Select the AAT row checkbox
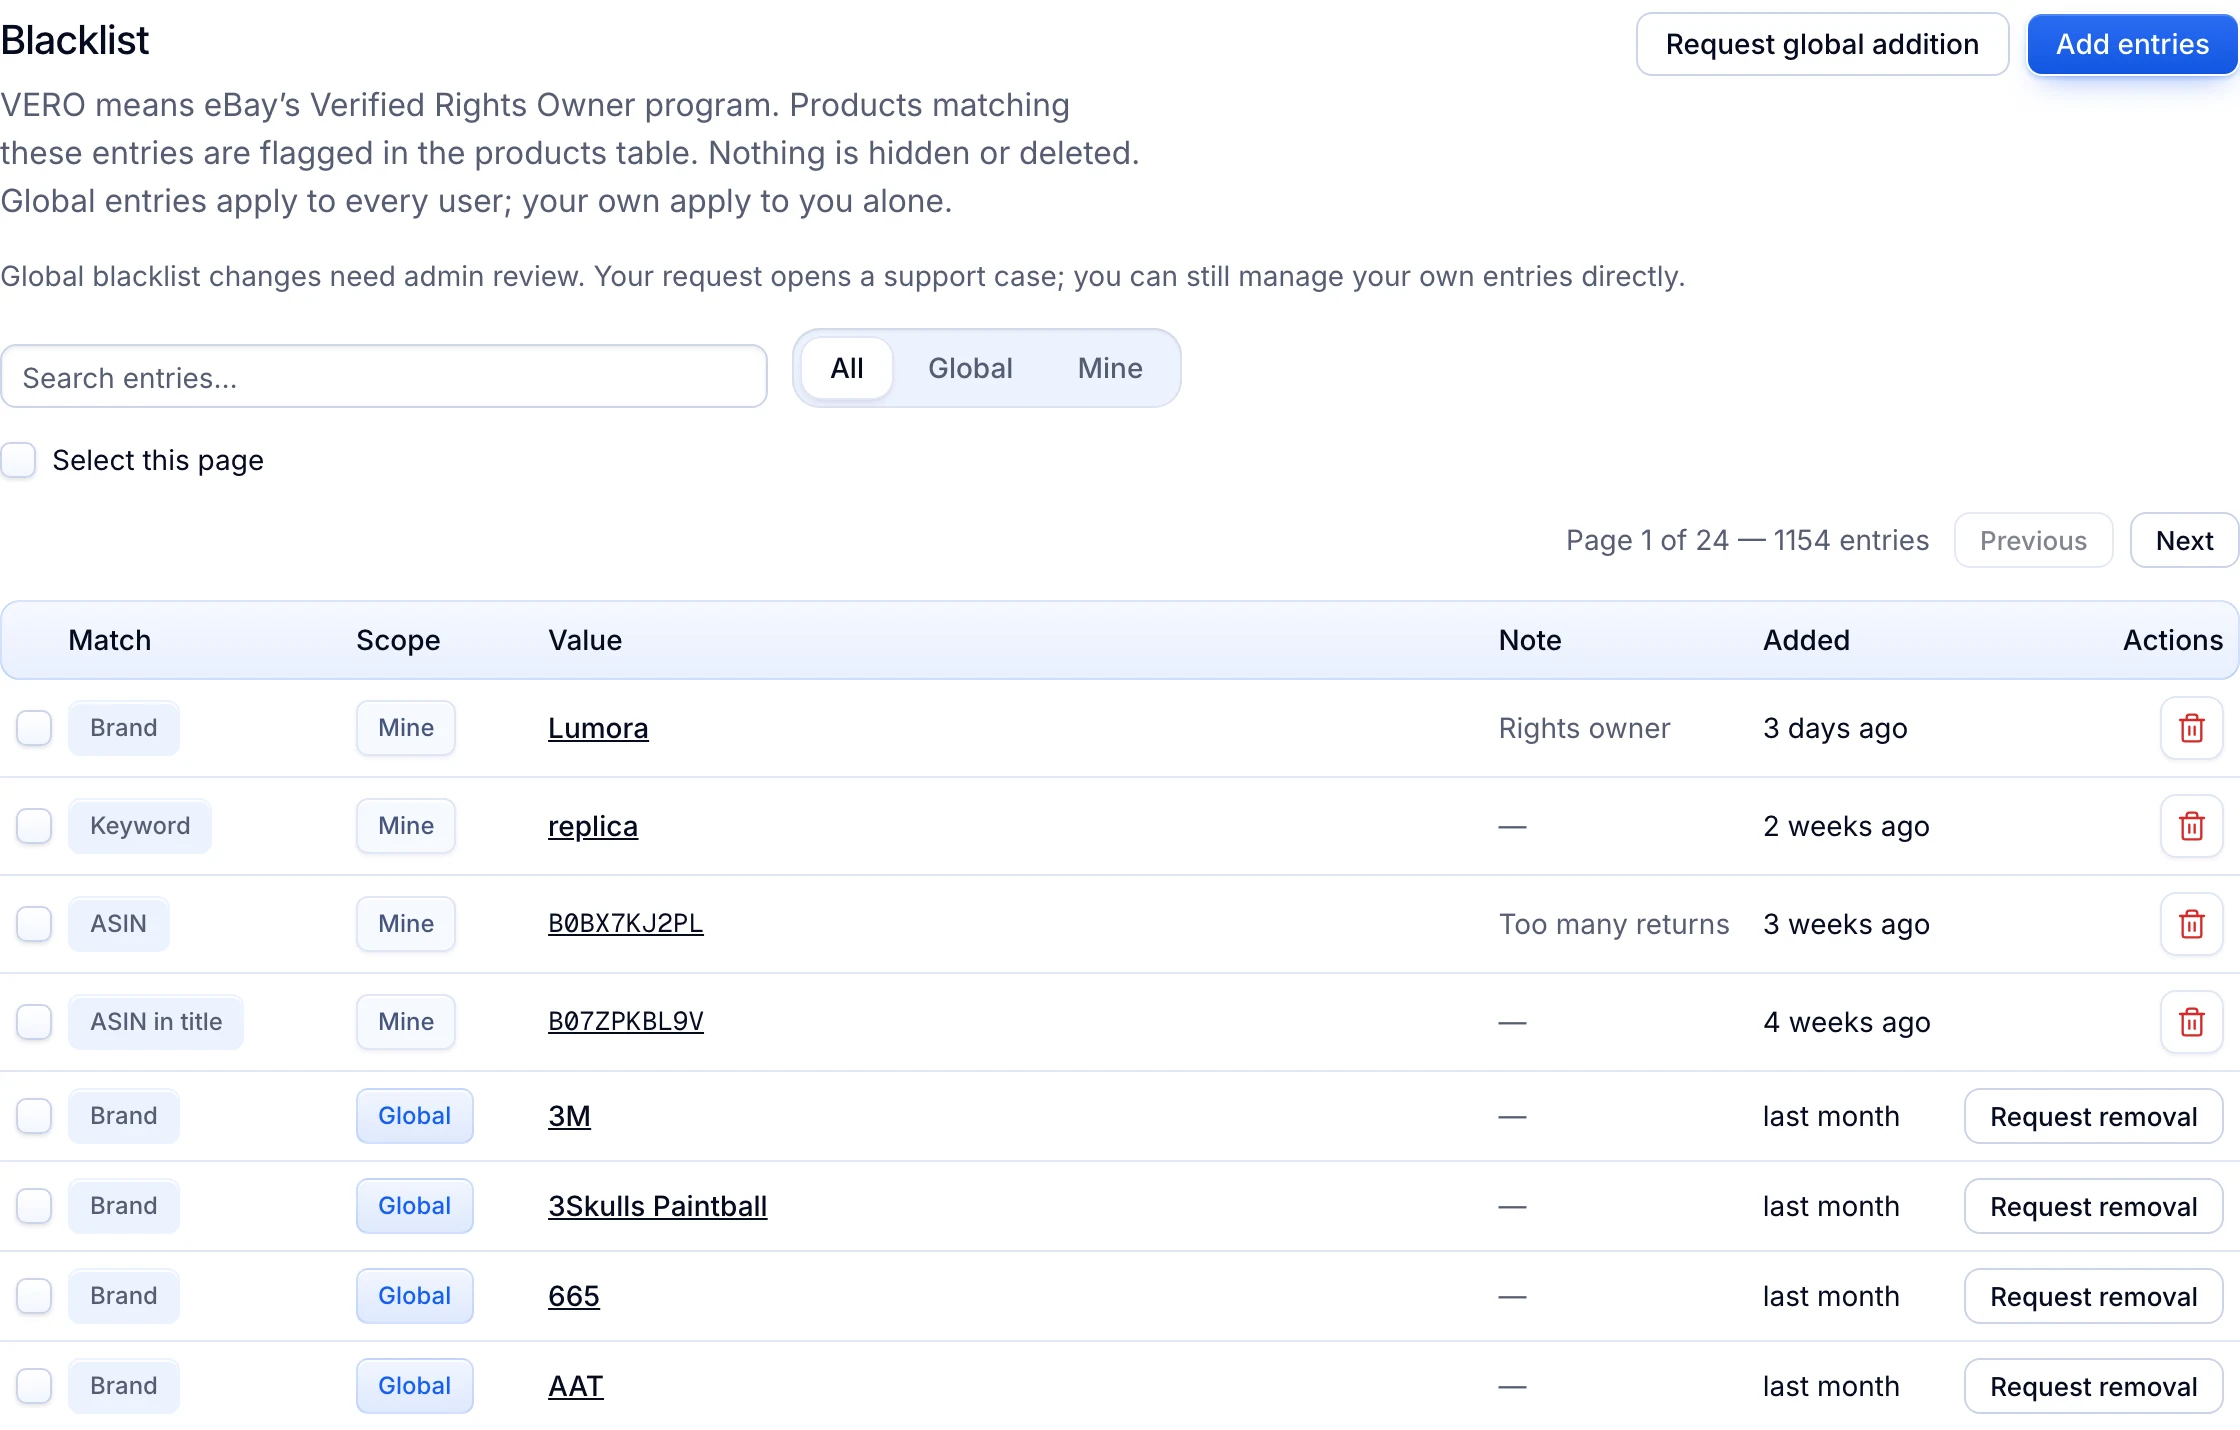This screenshot has width=2240, height=1430. pos(34,1386)
